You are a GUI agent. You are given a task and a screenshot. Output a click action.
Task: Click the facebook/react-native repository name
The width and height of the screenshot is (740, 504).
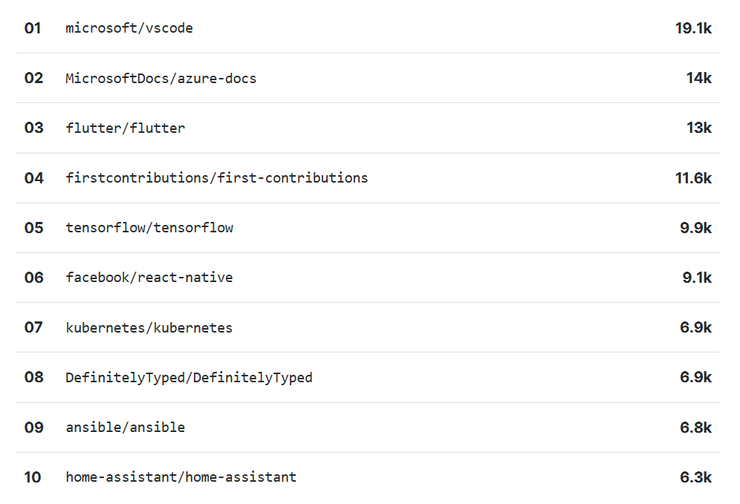(x=149, y=277)
